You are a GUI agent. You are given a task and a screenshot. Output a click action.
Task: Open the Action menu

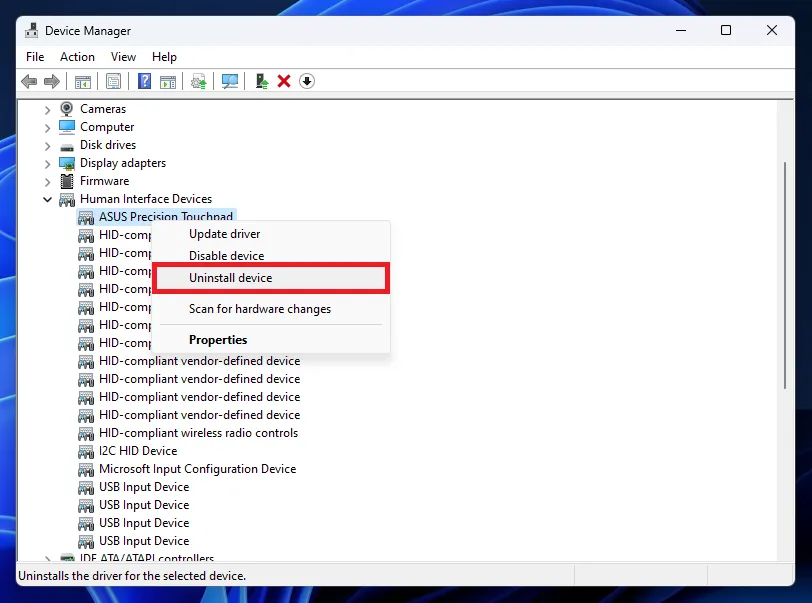77,57
